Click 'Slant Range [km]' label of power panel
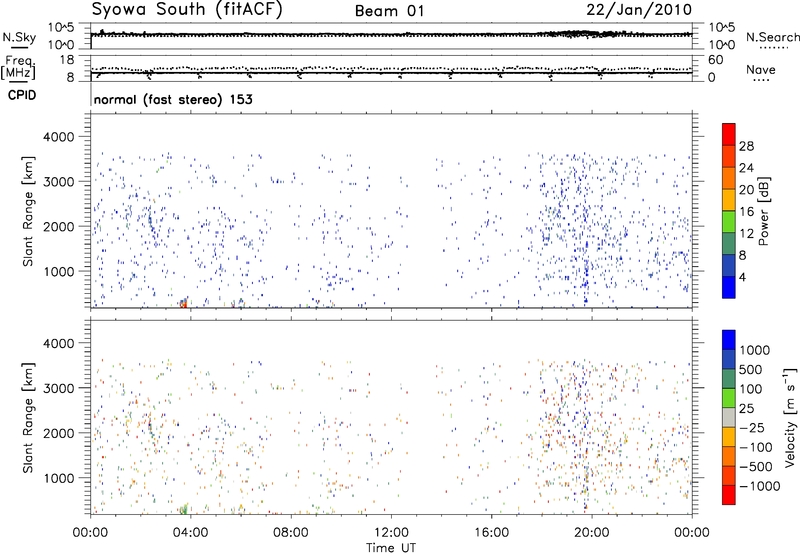This screenshot has width=800, height=554. pos(28,211)
